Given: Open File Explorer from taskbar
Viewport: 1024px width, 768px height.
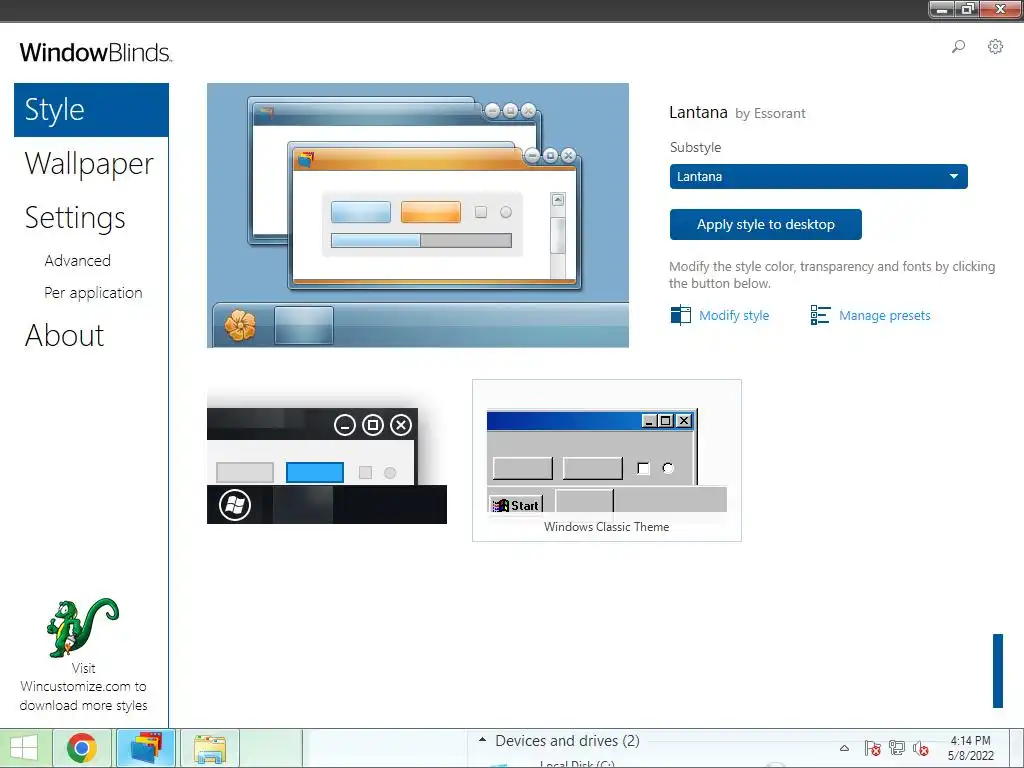Looking at the screenshot, I should pos(210,748).
